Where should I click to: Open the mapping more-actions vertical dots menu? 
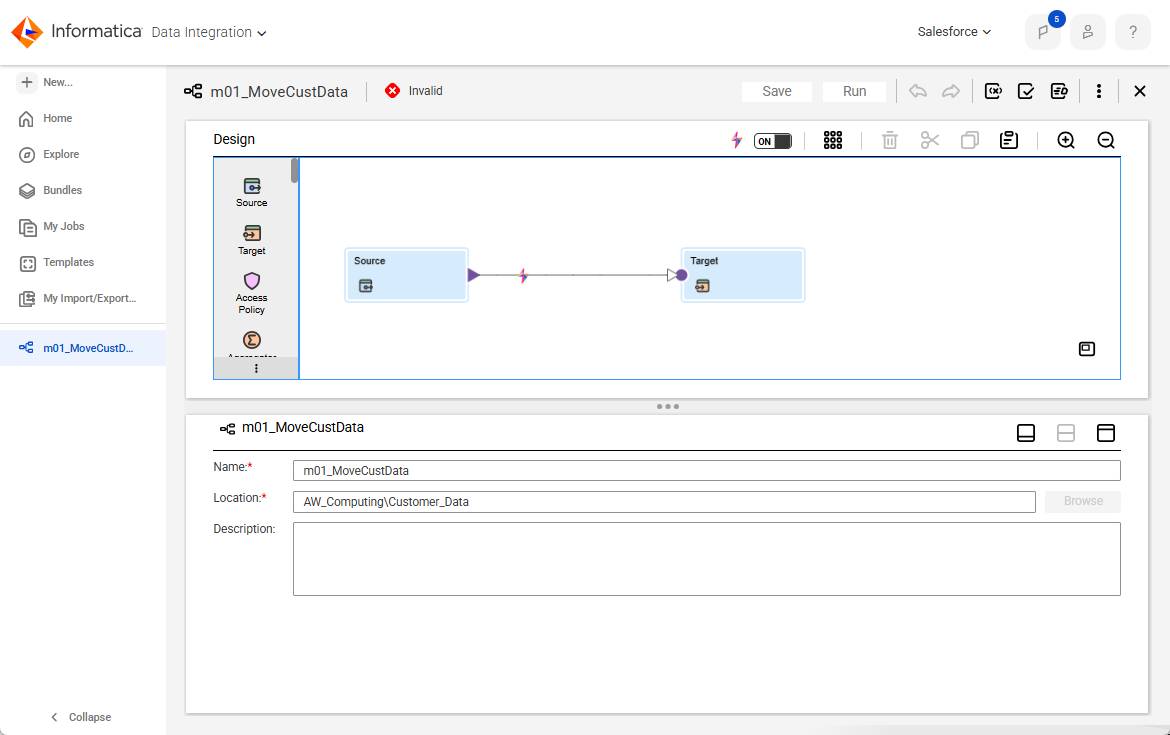point(1098,91)
